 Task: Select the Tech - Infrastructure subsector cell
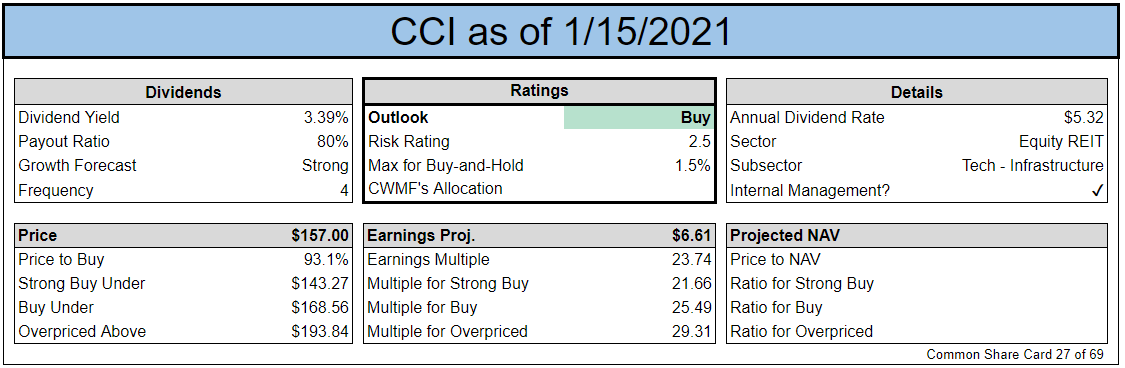coord(1032,166)
